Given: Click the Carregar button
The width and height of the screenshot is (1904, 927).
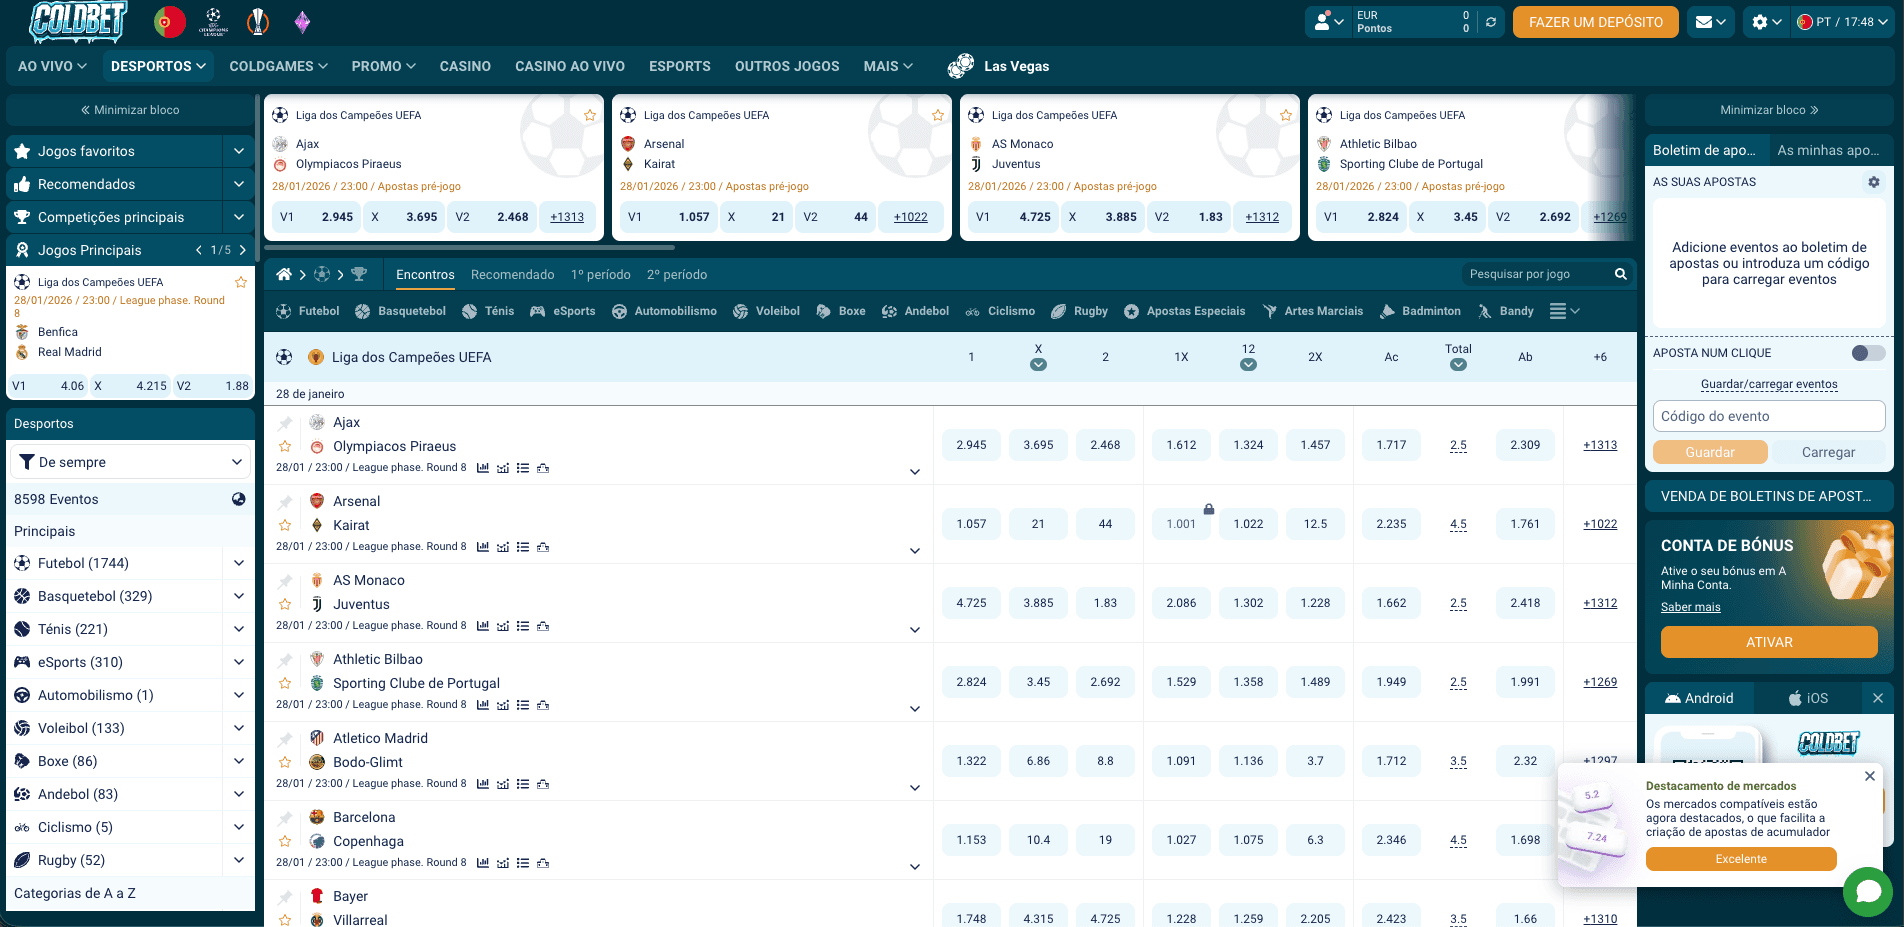Looking at the screenshot, I should 1828,452.
